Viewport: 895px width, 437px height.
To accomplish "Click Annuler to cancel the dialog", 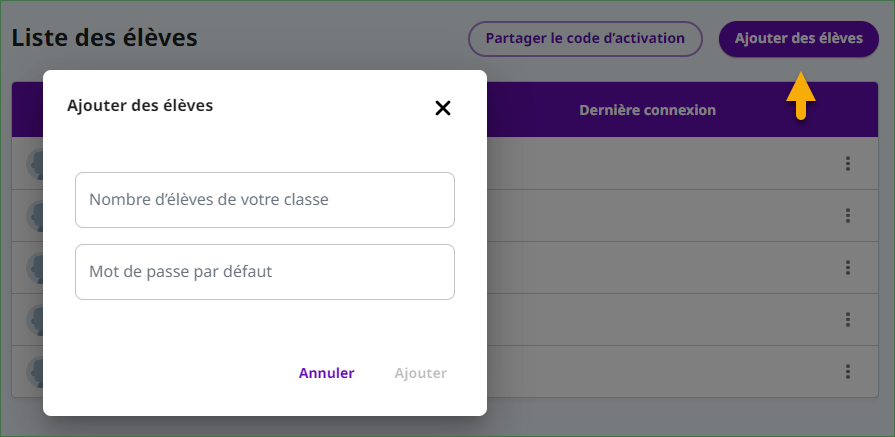I will coord(326,373).
